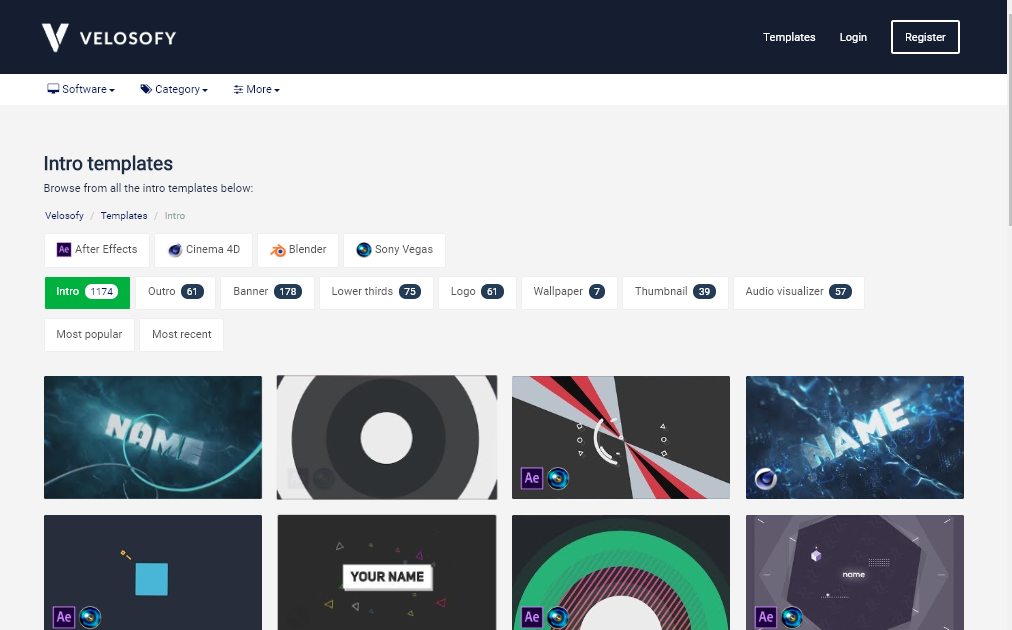Open the YOUR NAME intro thumbnail

point(387,573)
